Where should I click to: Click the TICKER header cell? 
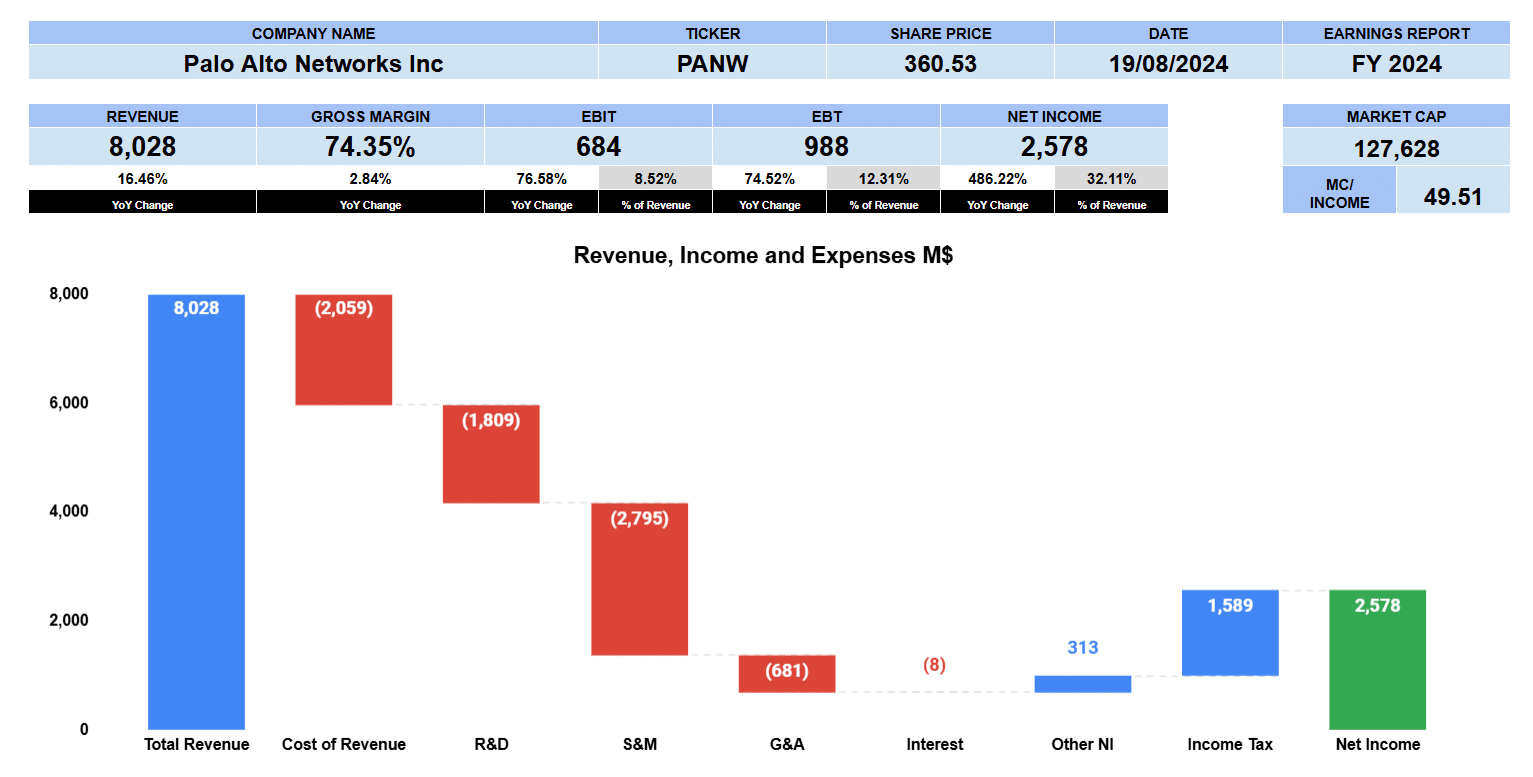pos(712,33)
